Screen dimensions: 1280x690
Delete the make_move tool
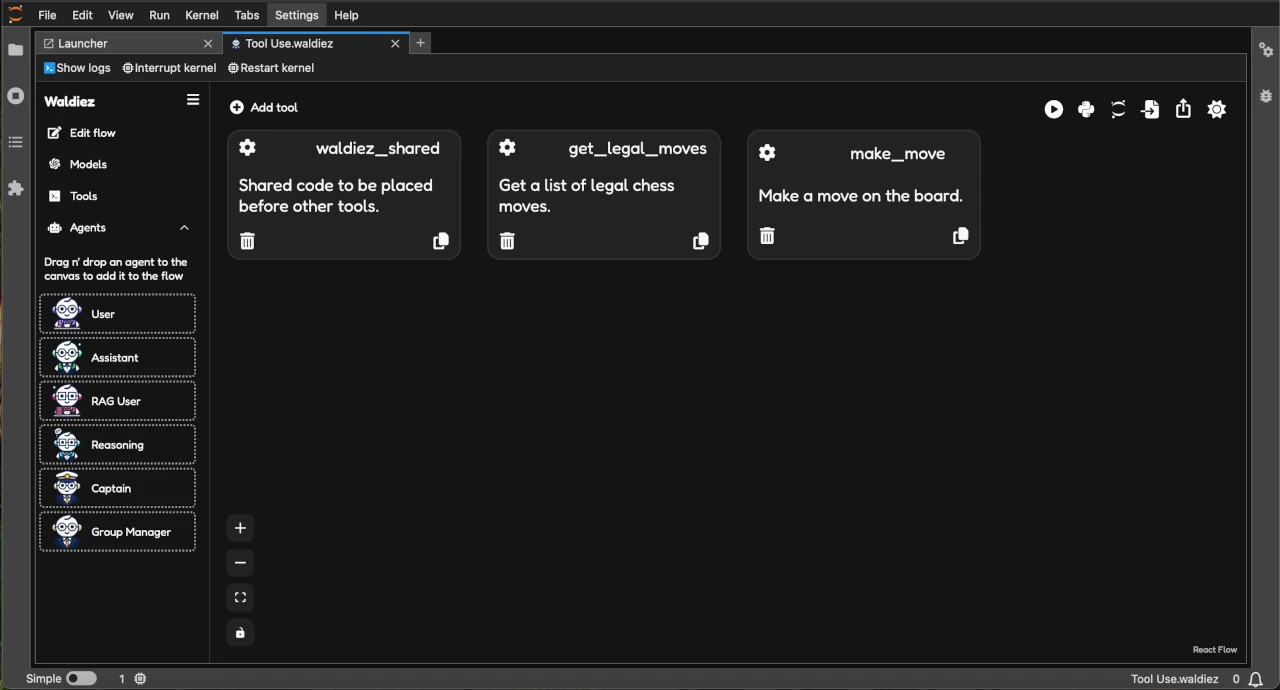766,236
